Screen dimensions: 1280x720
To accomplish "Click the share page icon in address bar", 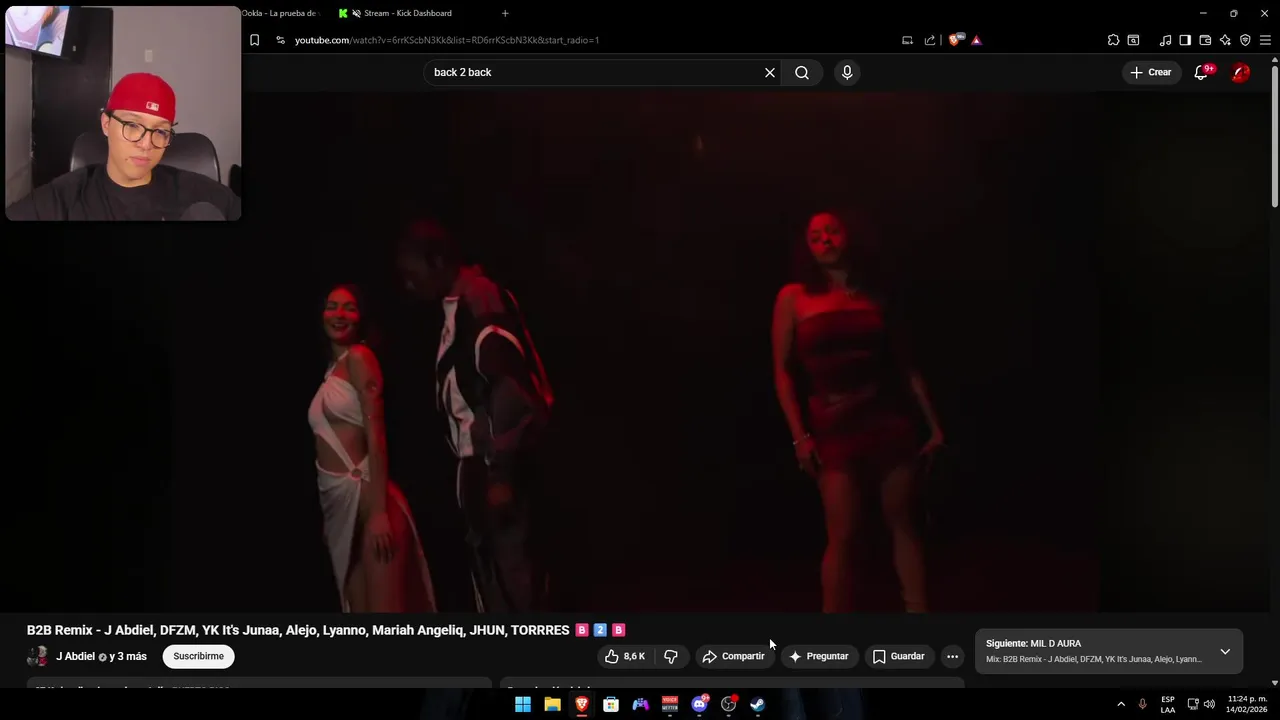I will 930,40.
